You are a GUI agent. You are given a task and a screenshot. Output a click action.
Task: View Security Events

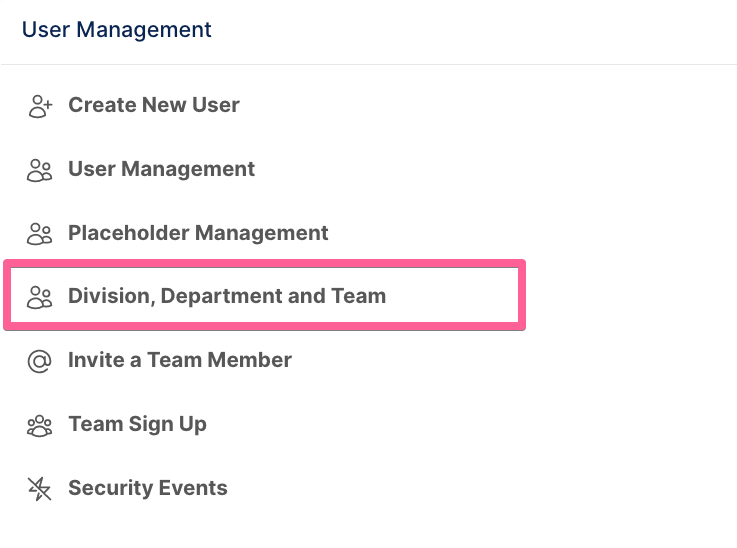click(148, 488)
